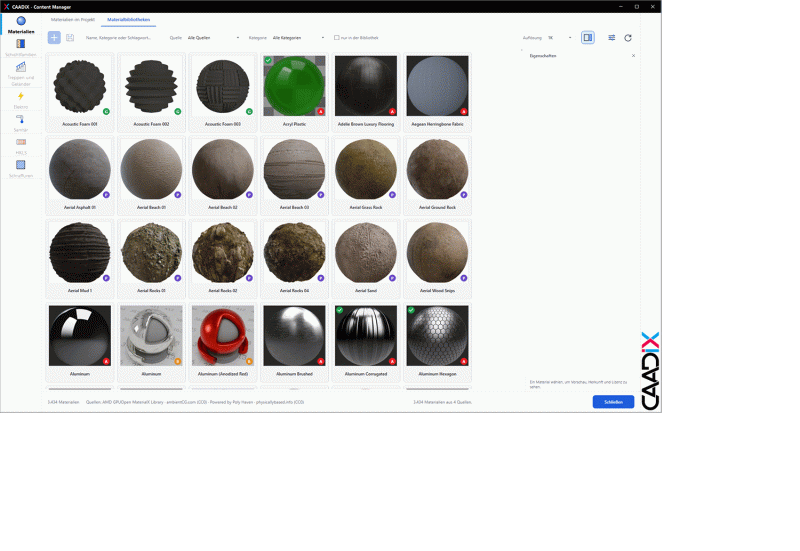Switch to Materialbibliotheken tab
Image resolution: width=800 pixels, height=551 pixels.
[x=129, y=19]
